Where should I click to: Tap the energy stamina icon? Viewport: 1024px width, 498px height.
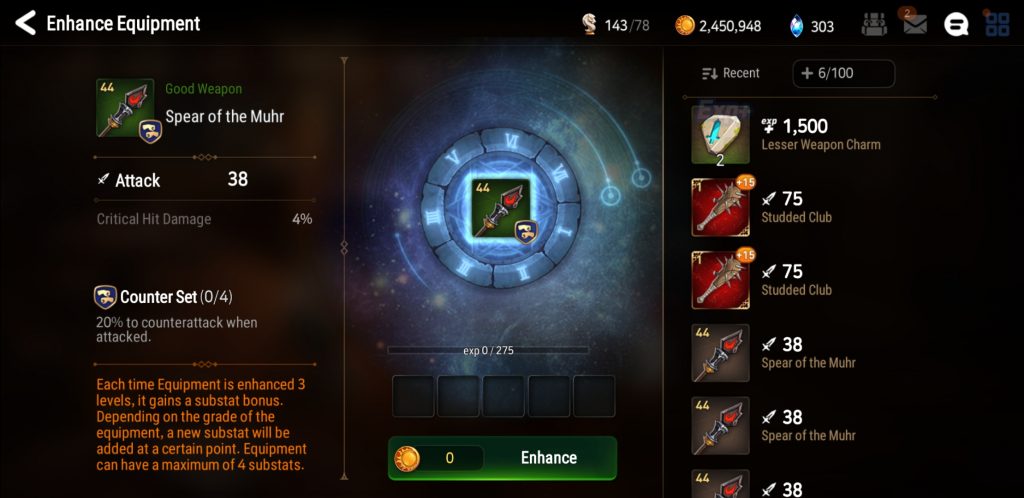click(x=589, y=25)
